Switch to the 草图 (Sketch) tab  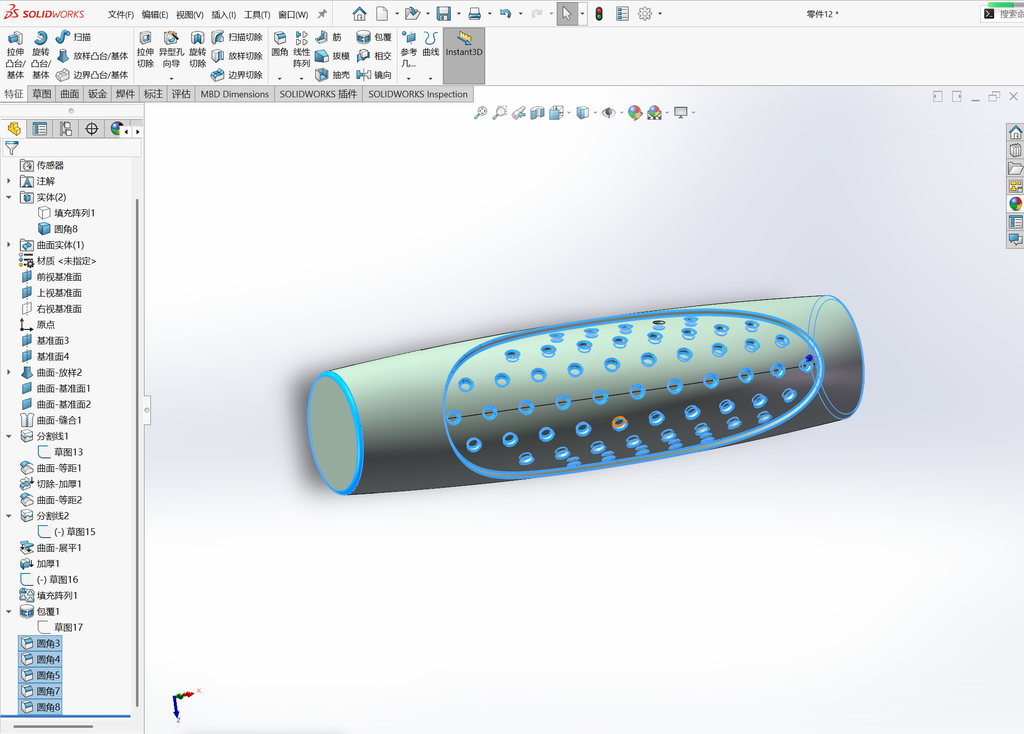[x=42, y=94]
